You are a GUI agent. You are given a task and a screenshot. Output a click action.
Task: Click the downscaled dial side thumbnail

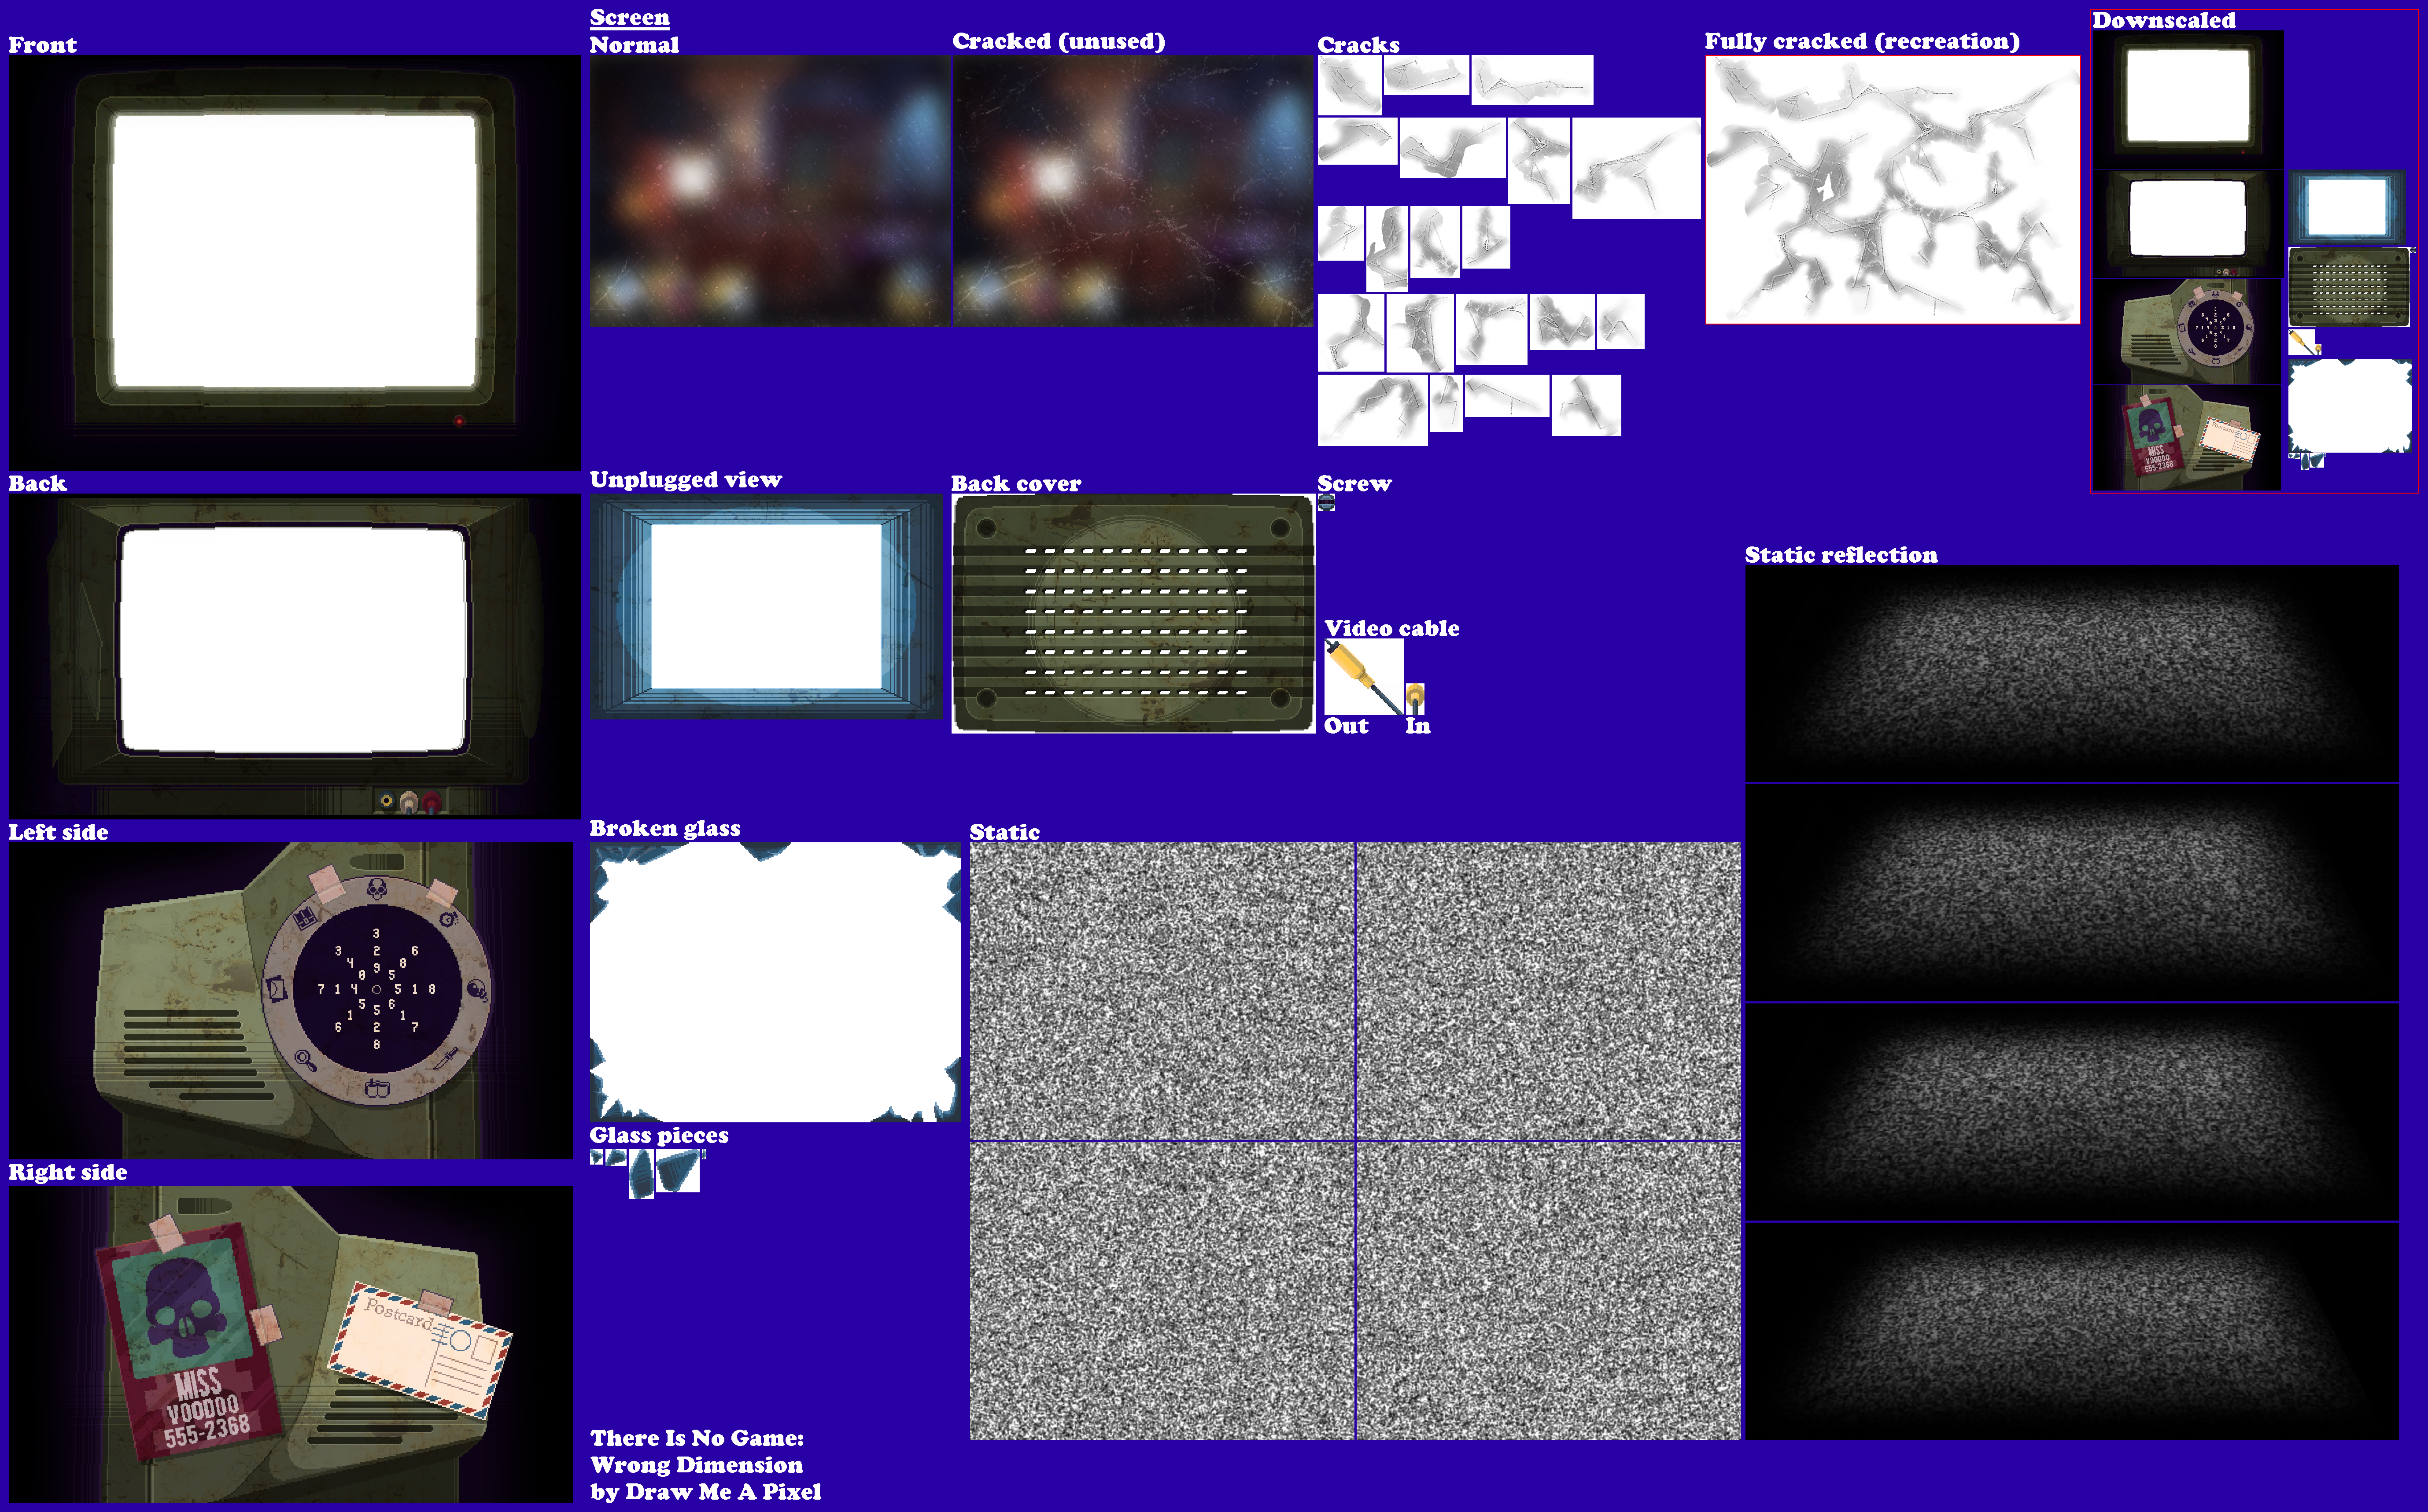click(x=2188, y=332)
